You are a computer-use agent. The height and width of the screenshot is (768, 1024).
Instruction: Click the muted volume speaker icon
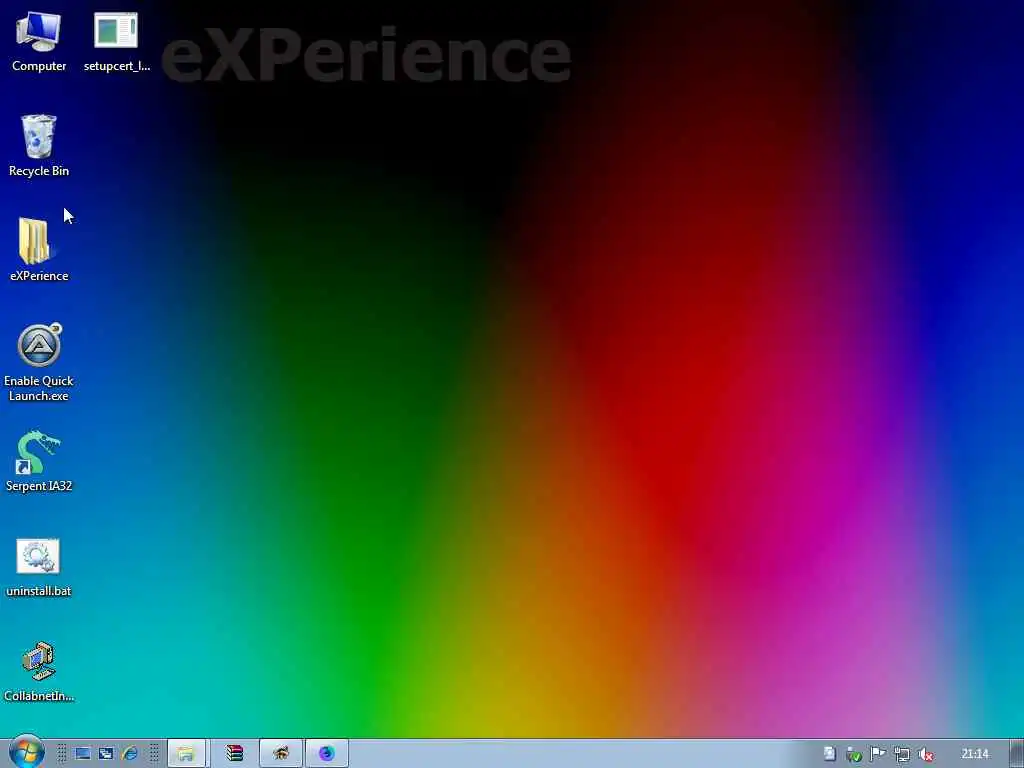pos(925,754)
